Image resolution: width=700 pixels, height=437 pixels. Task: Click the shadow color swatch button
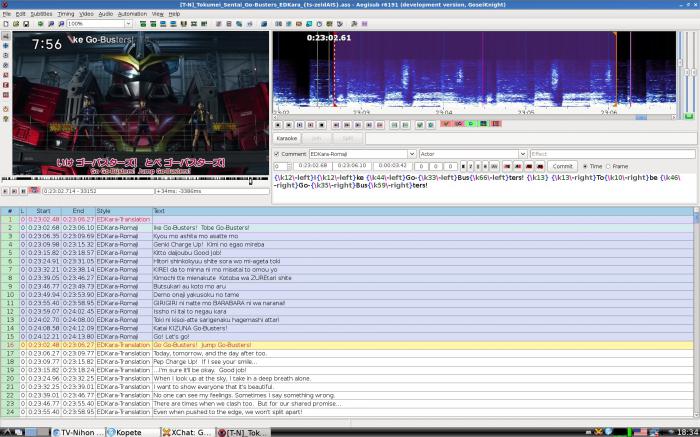[540, 166]
